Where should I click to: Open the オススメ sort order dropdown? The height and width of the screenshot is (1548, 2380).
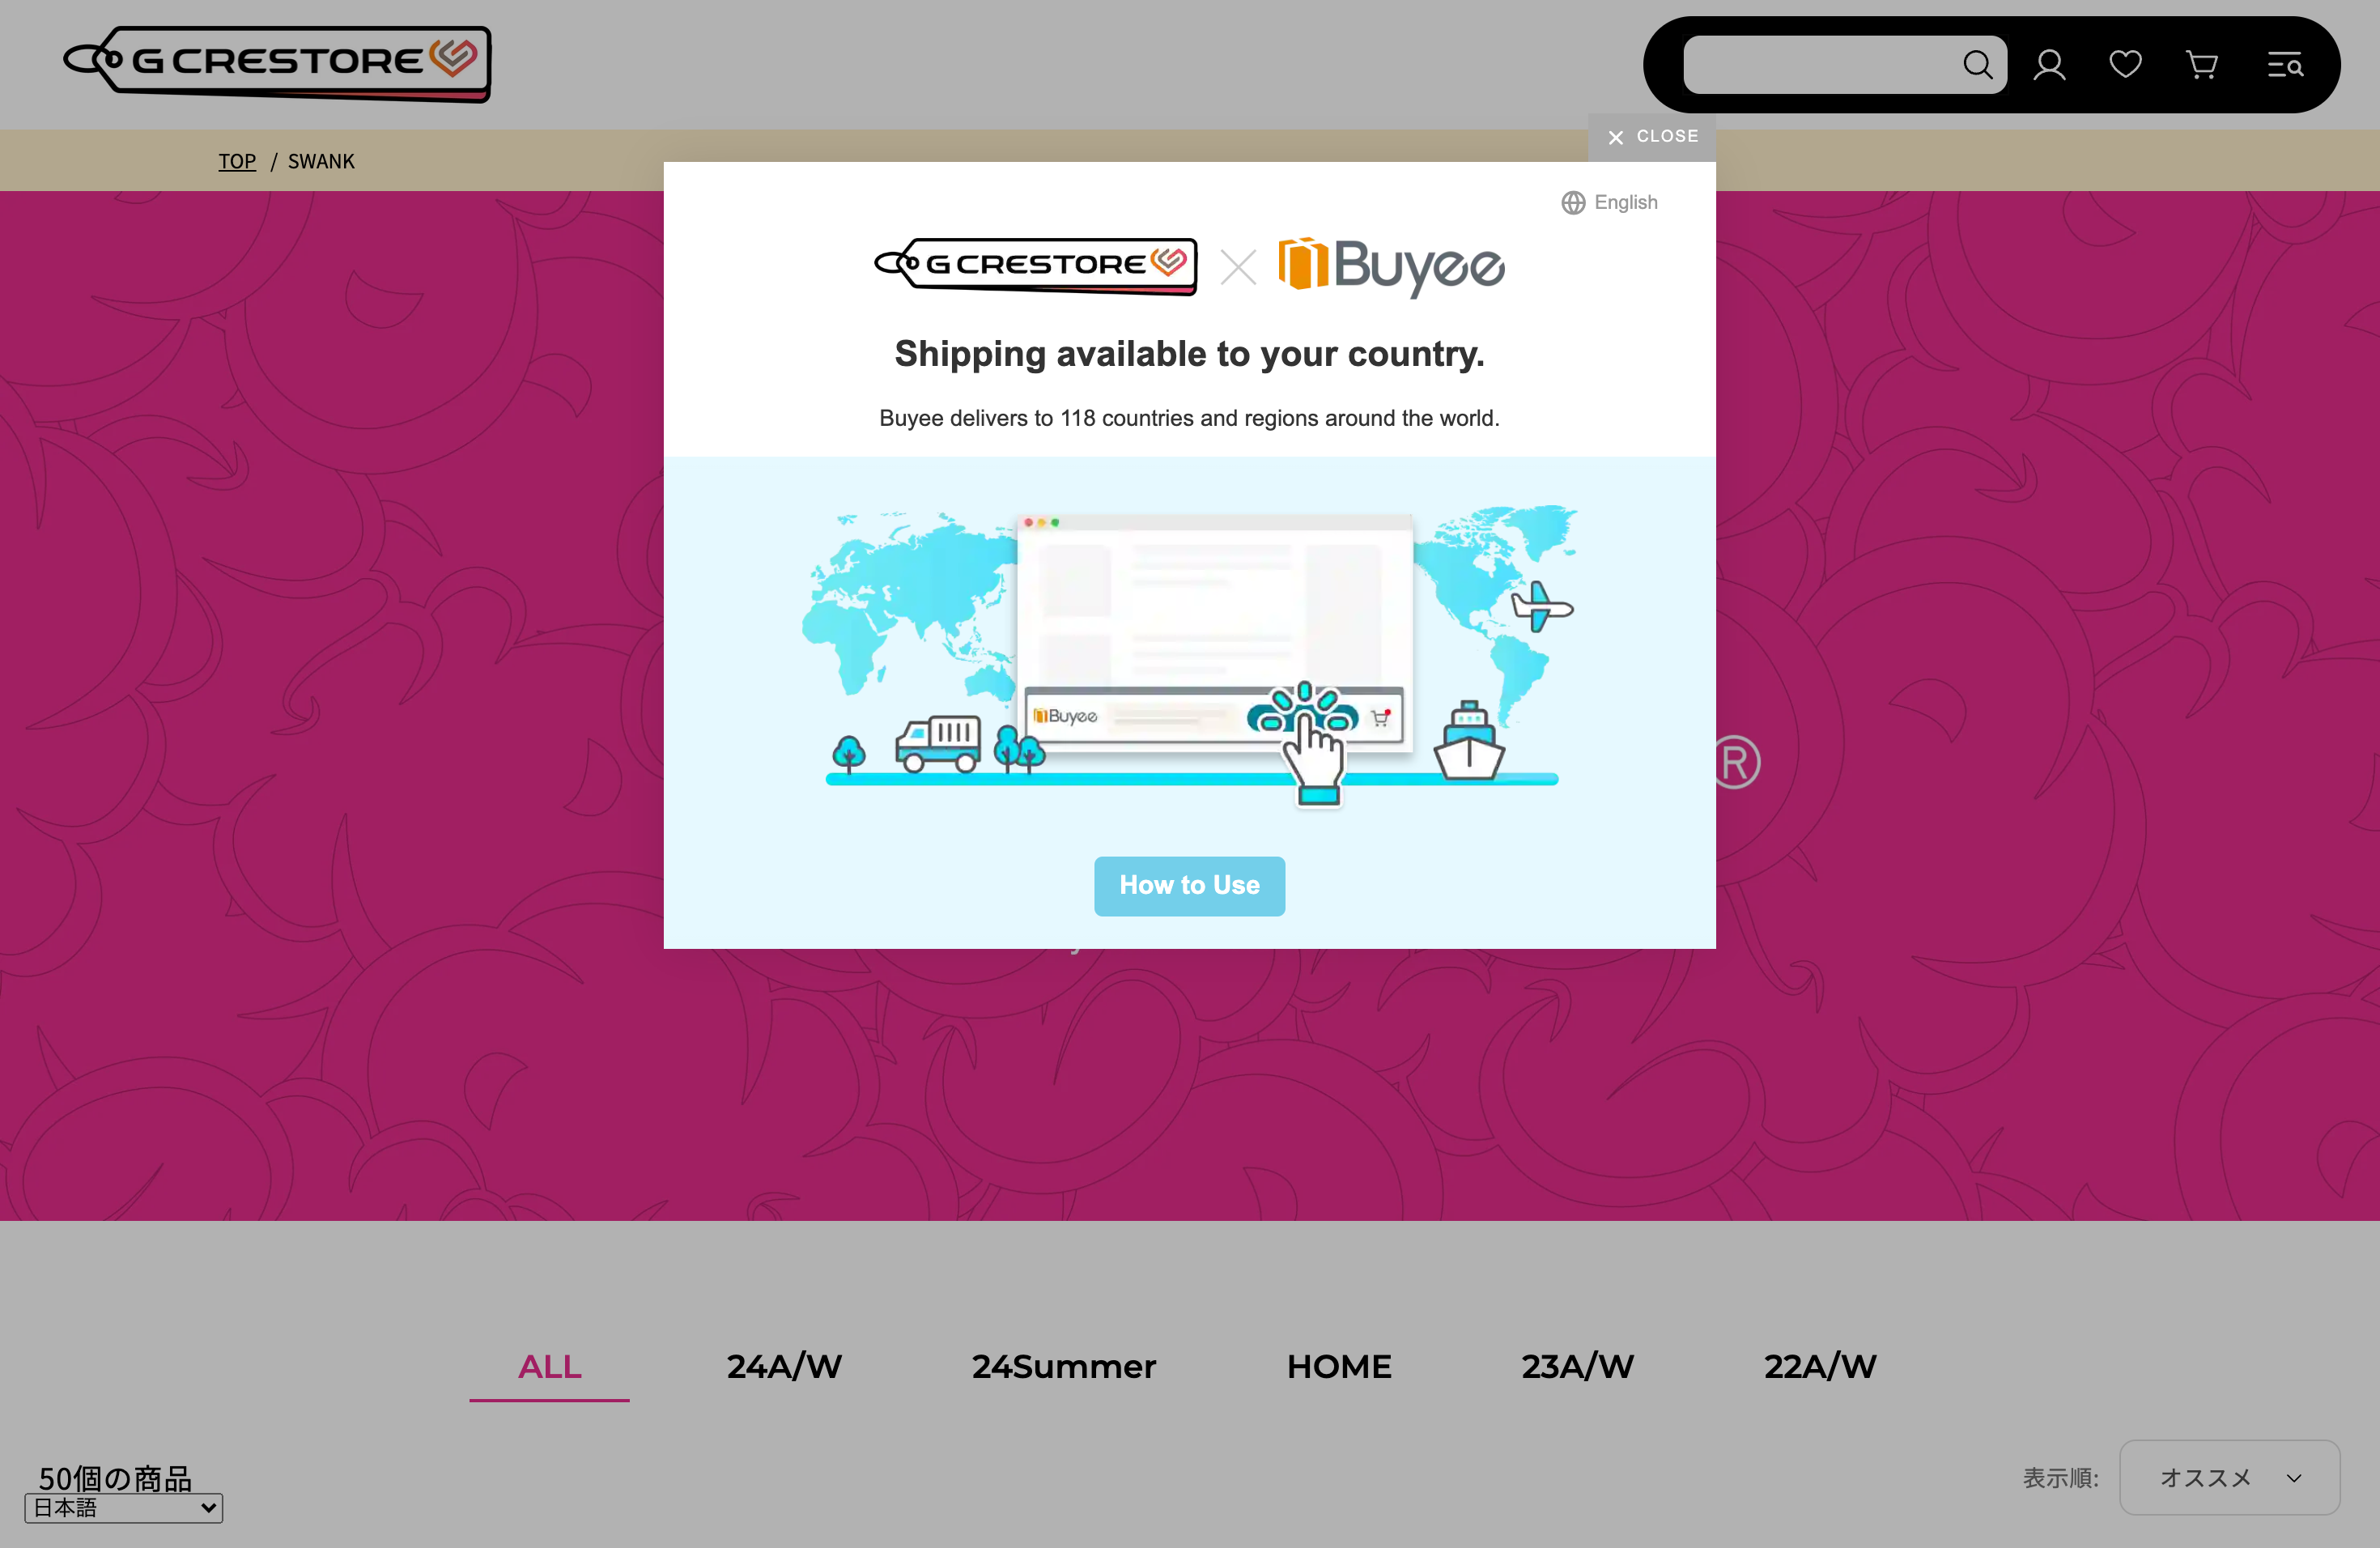[2229, 1477]
